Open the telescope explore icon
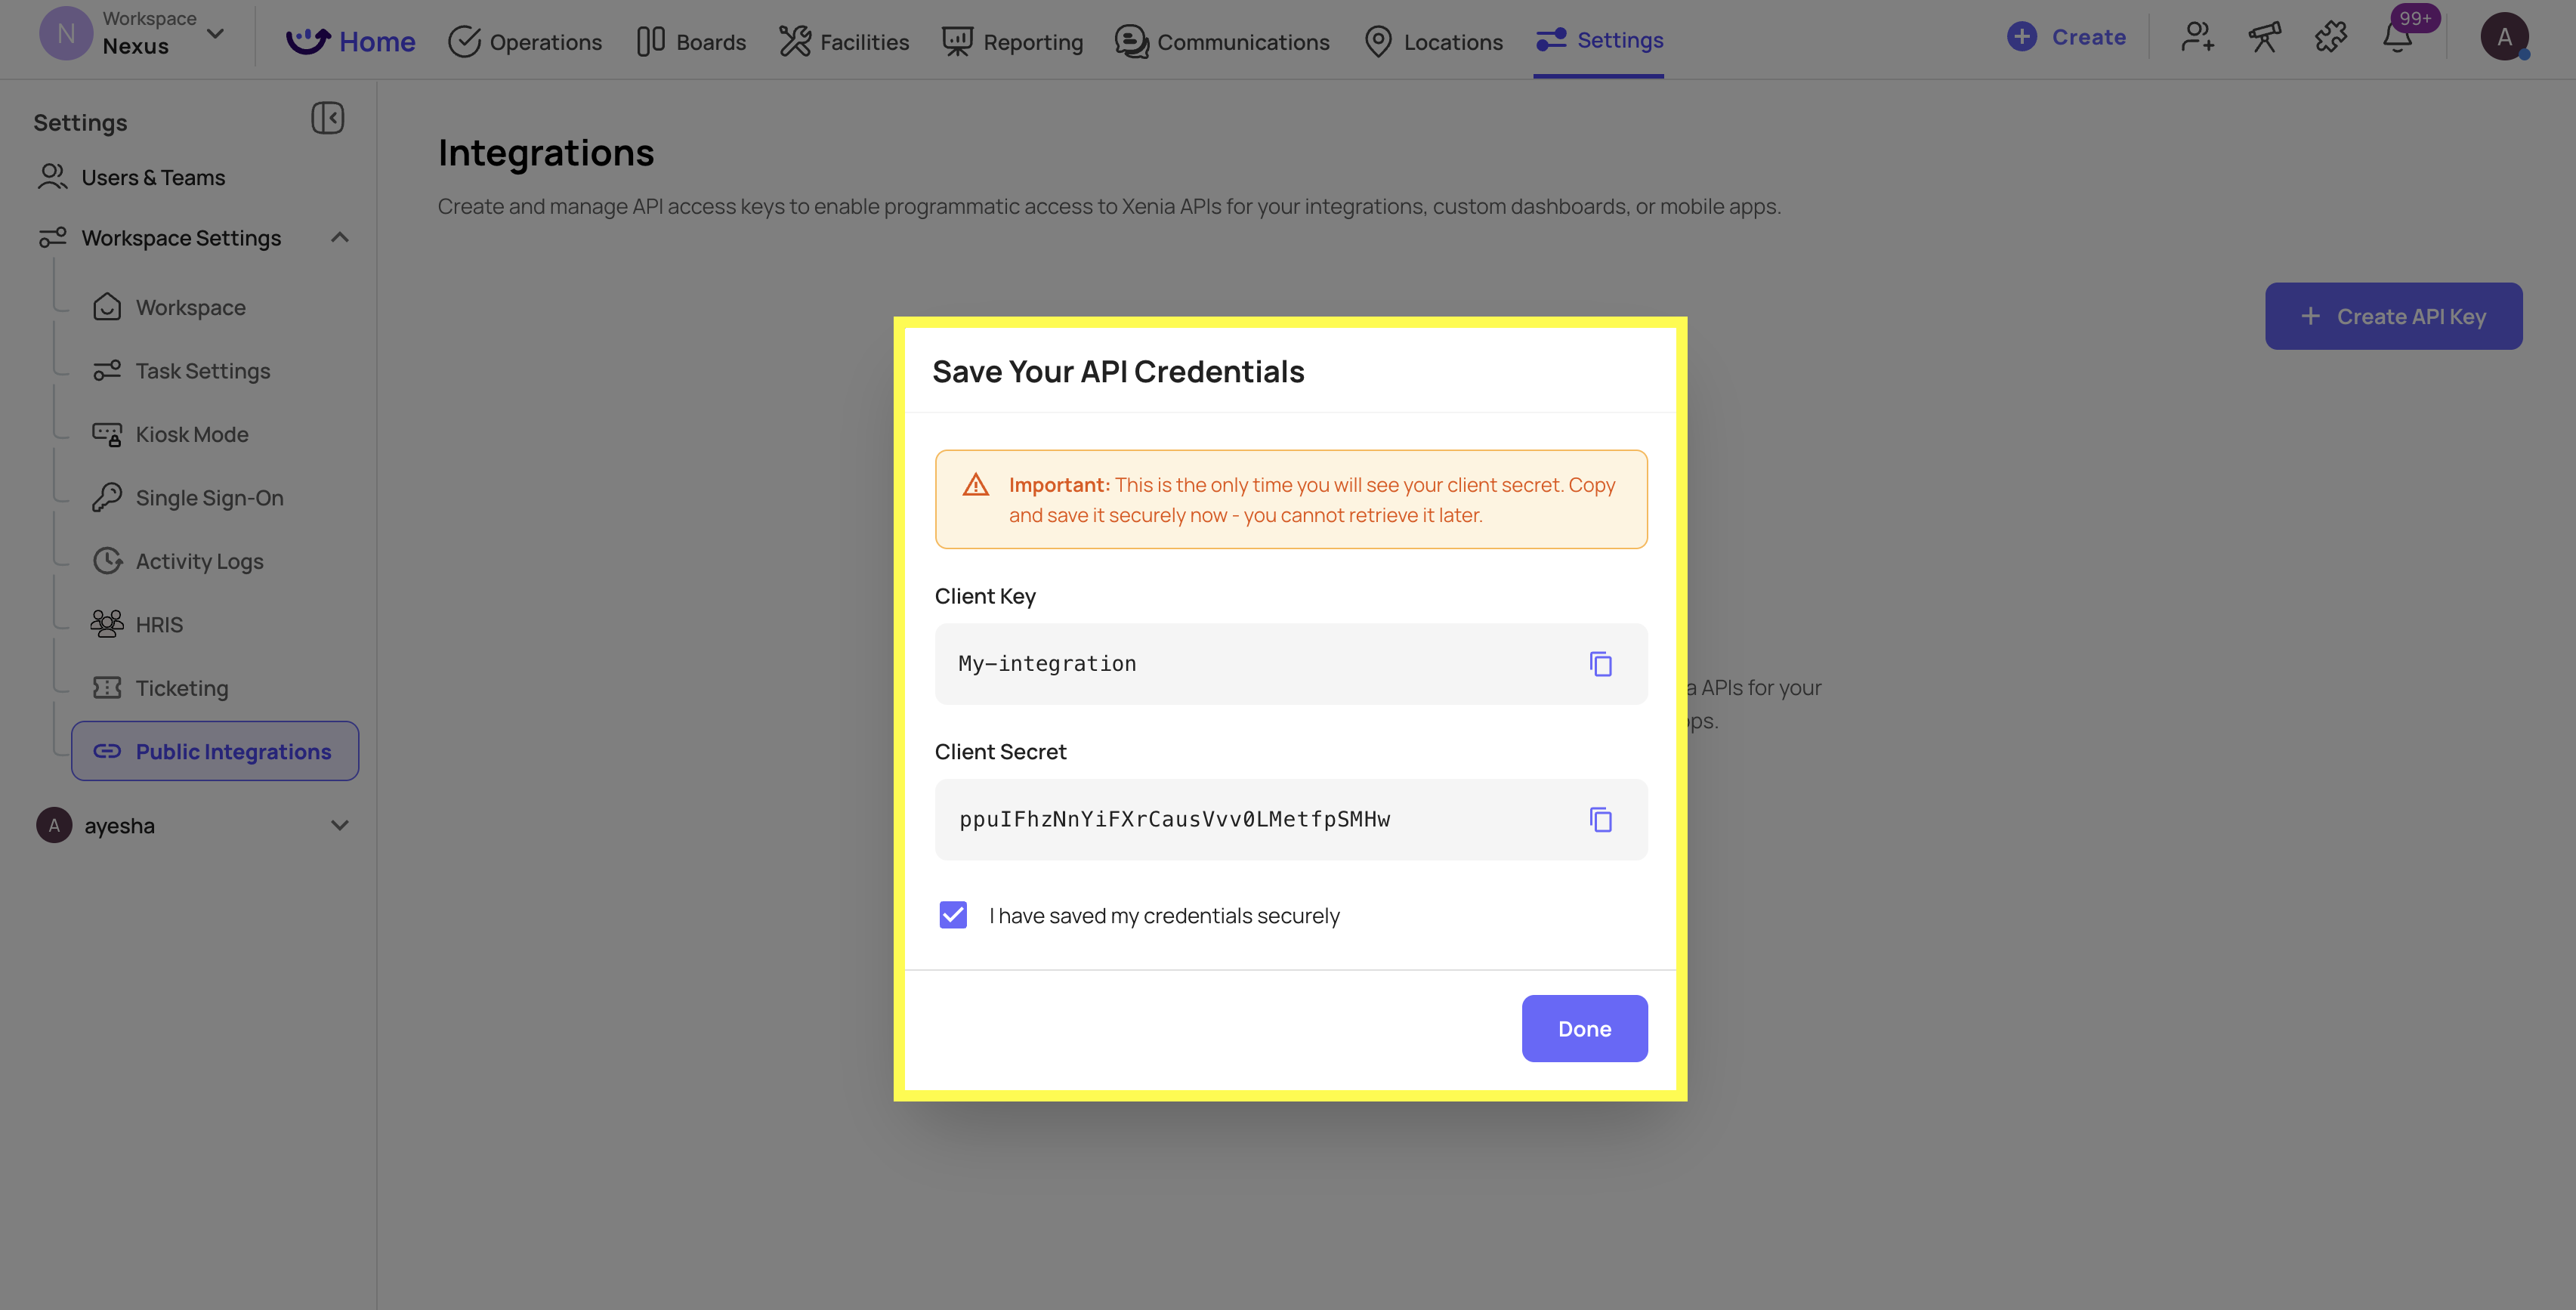 tap(2264, 38)
